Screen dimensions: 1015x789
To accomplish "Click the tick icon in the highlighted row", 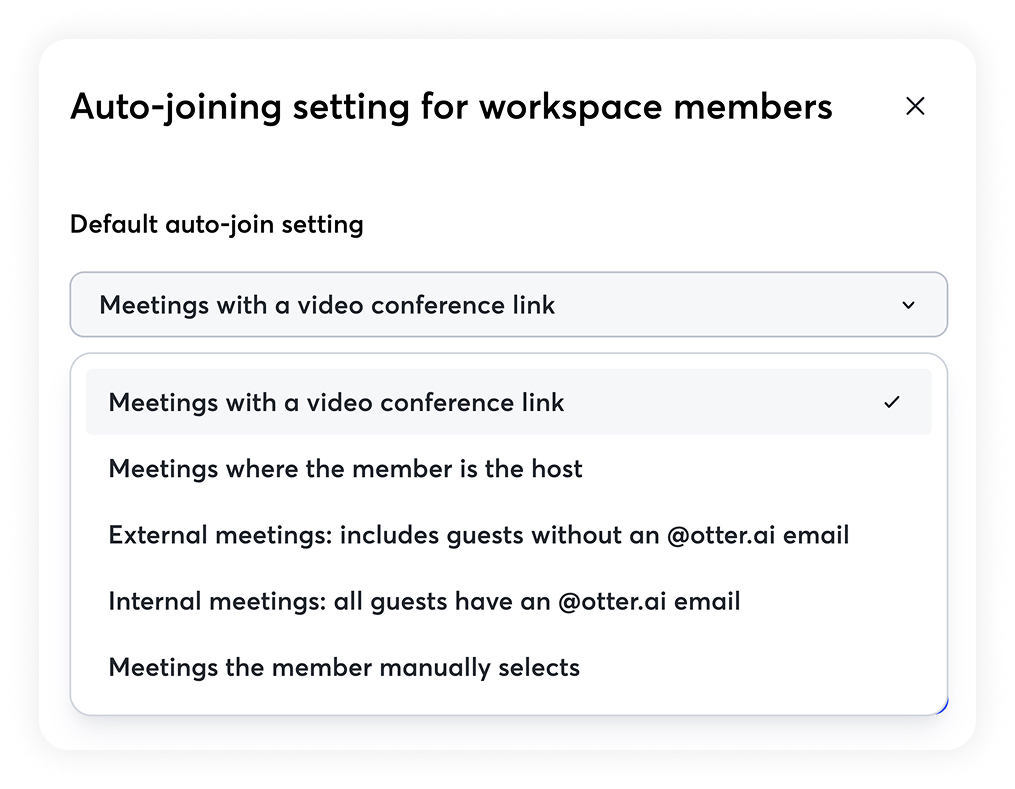I will pos(892,403).
